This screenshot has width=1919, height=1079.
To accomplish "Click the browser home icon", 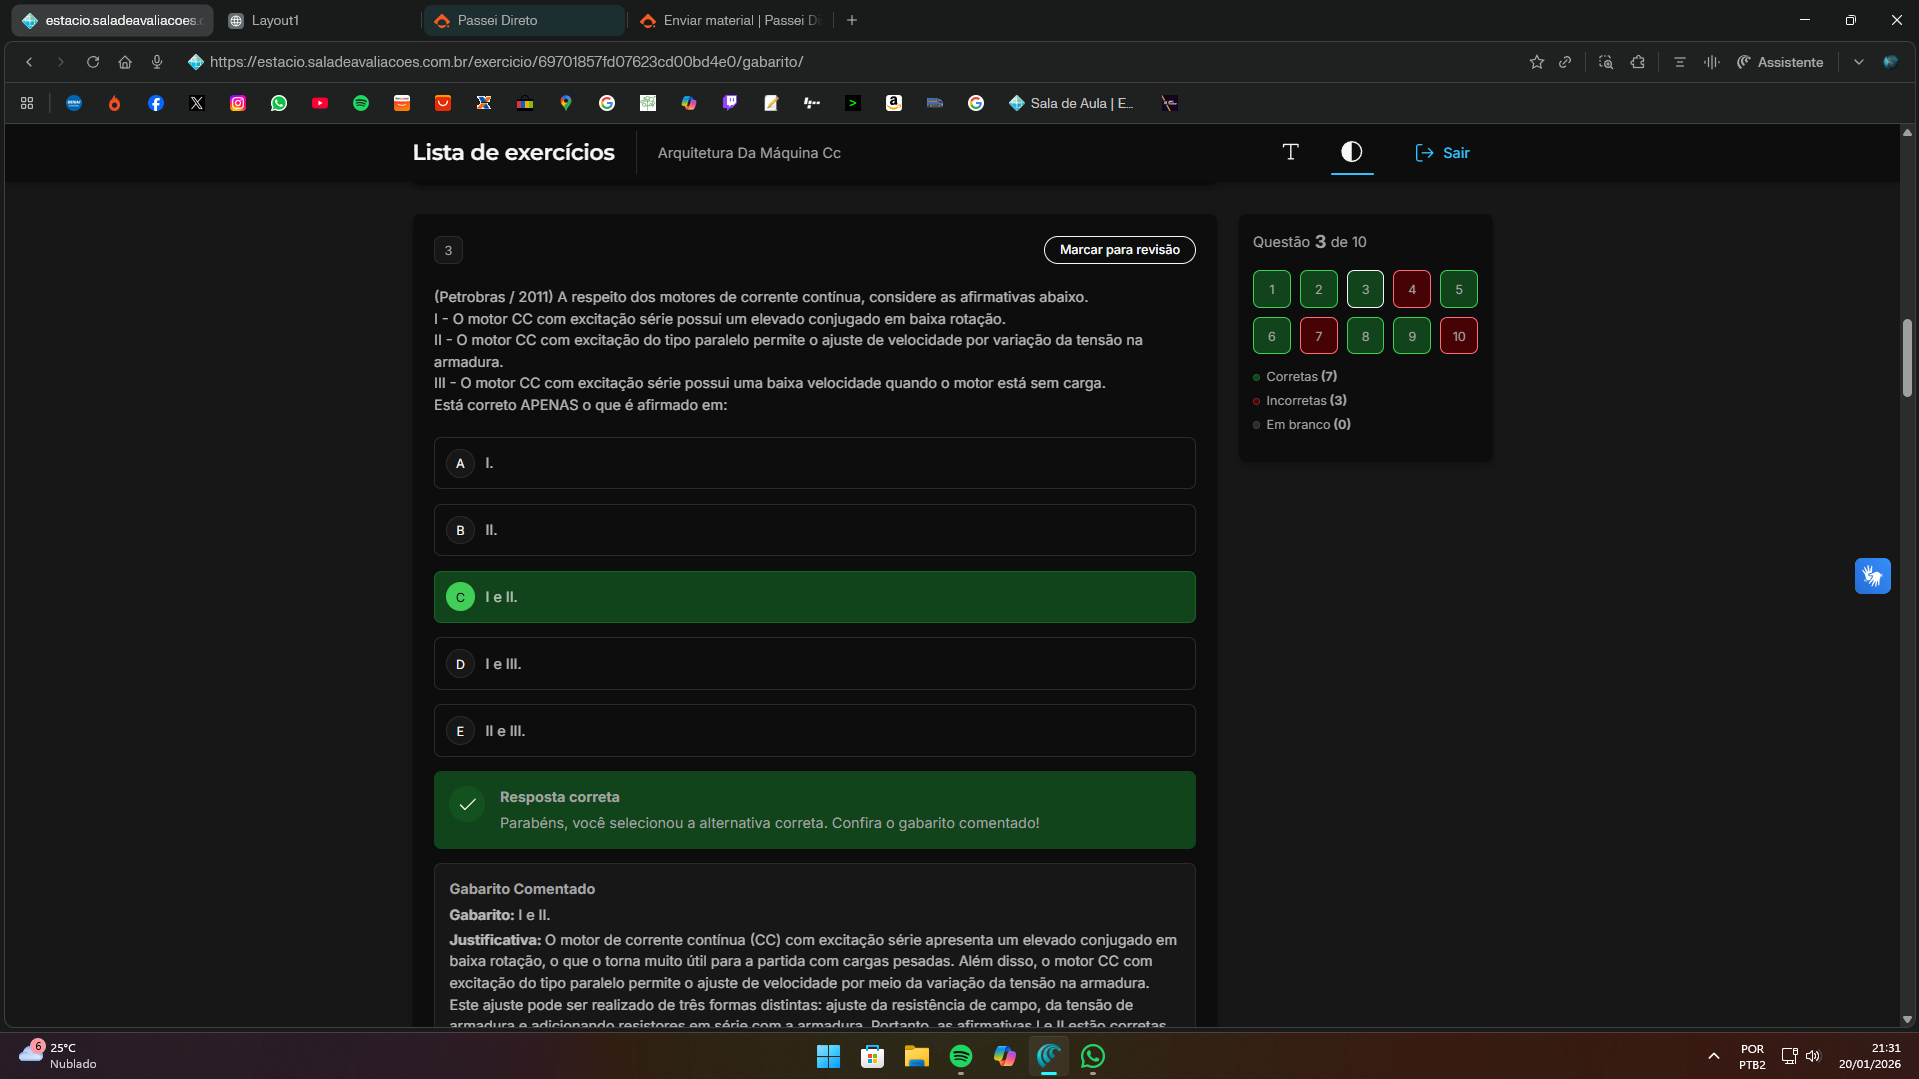I will coord(125,62).
